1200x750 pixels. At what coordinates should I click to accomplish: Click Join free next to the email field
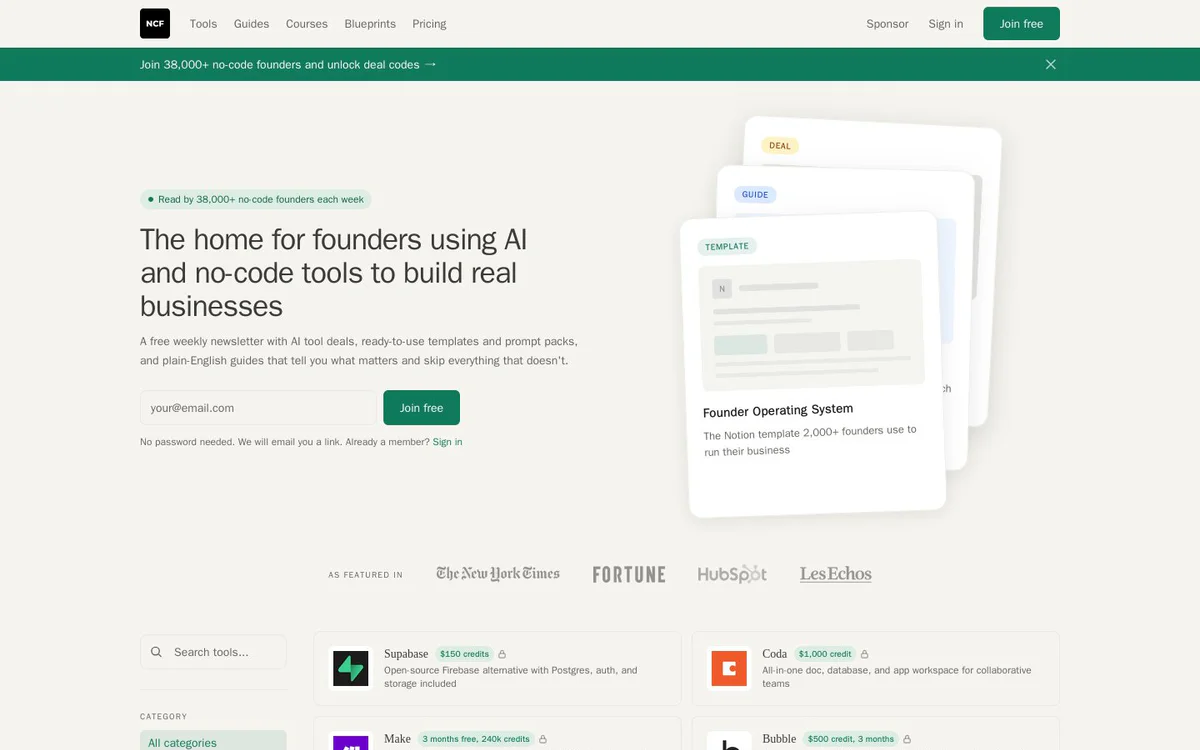(421, 408)
